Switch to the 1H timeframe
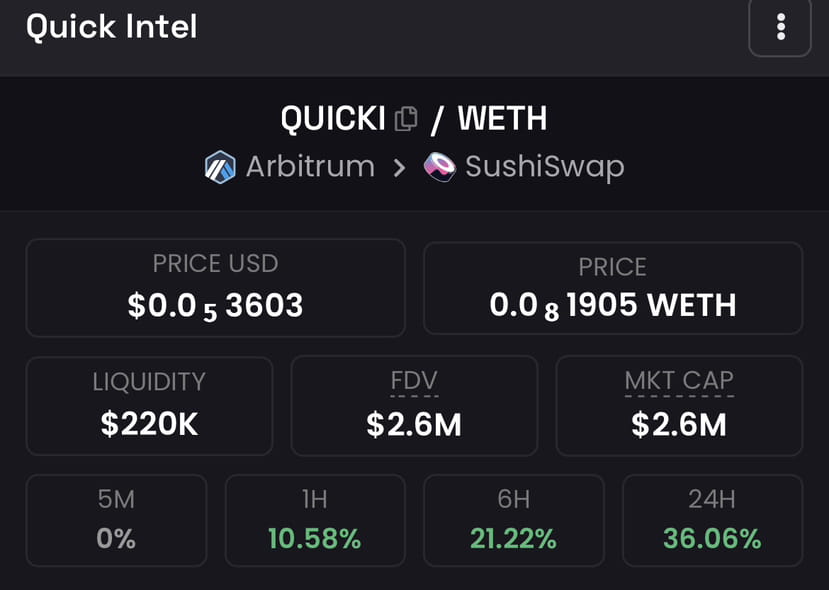 [x=315, y=520]
